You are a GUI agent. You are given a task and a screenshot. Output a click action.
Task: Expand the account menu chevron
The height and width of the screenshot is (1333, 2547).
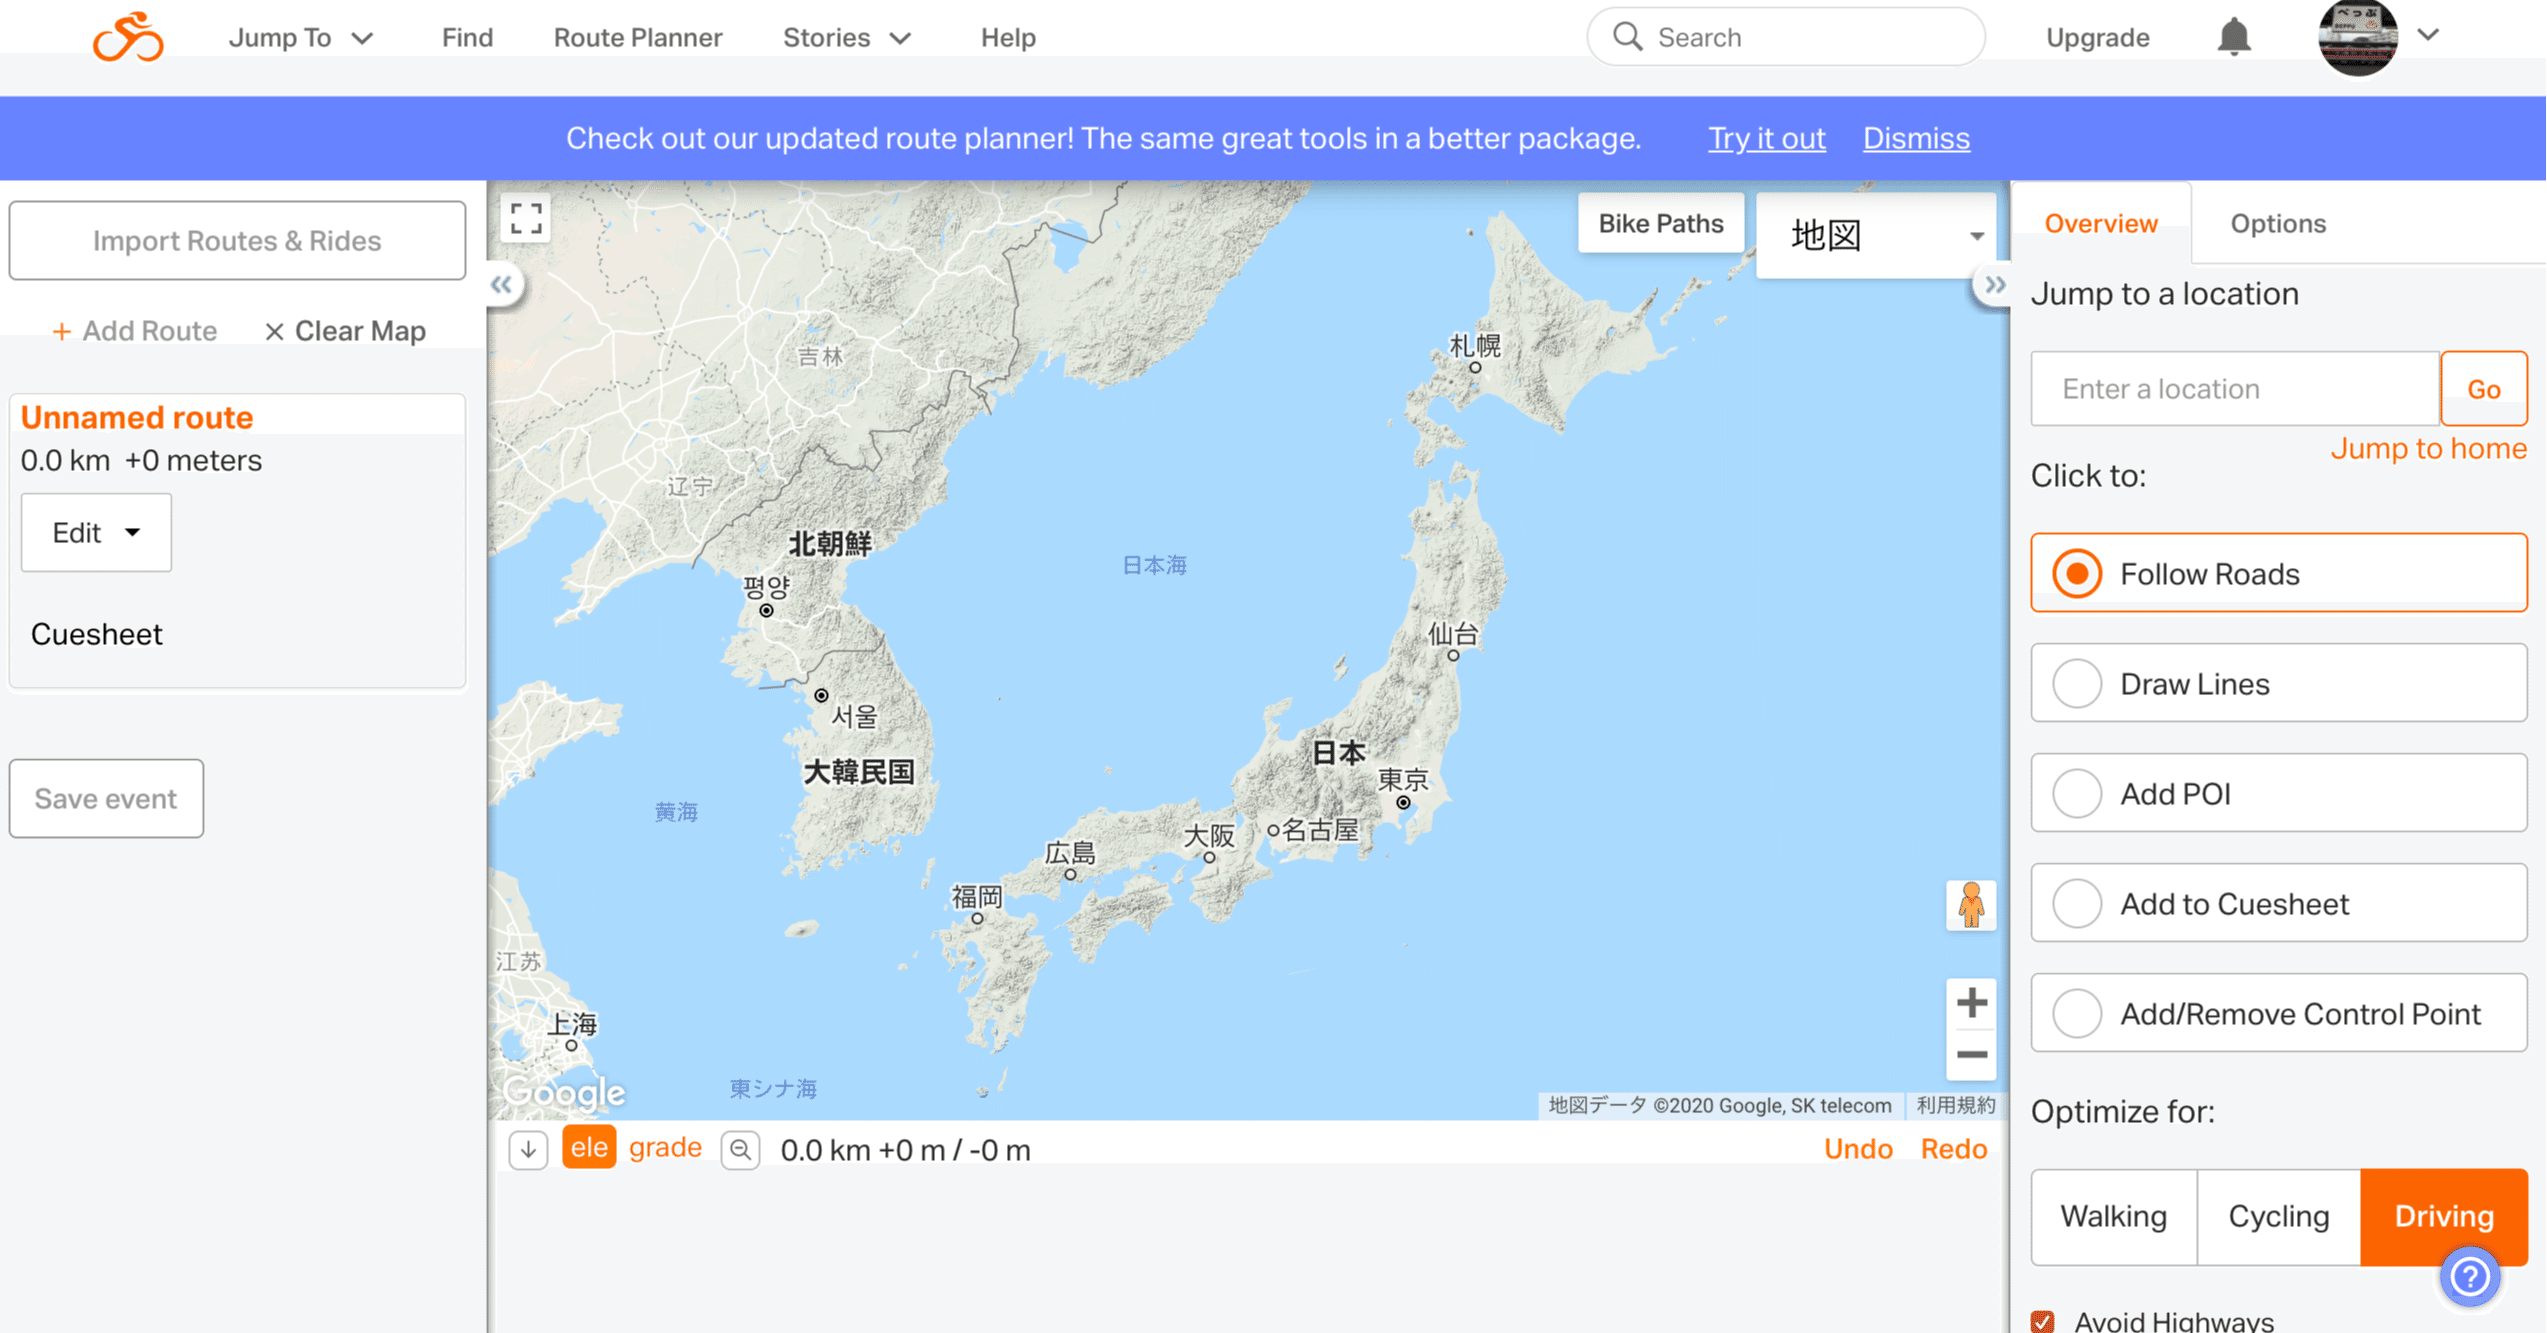click(x=2428, y=35)
